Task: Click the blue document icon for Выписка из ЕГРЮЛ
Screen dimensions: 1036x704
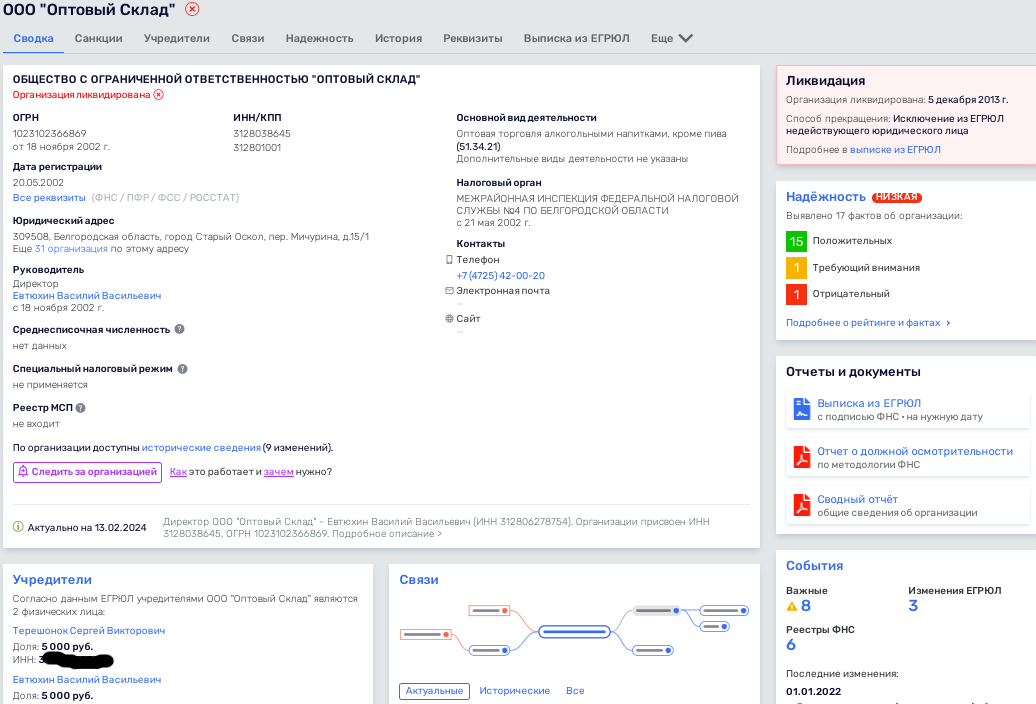Action: (x=801, y=409)
